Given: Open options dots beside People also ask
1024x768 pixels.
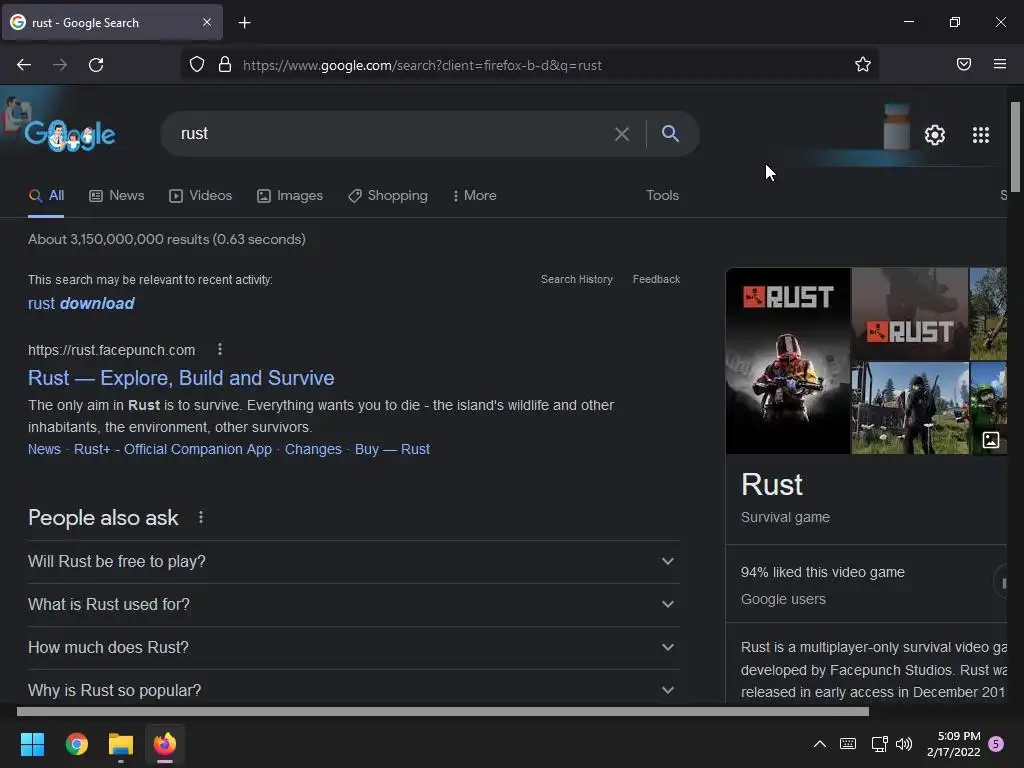Looking at the screenshot, I should [200, 517].
